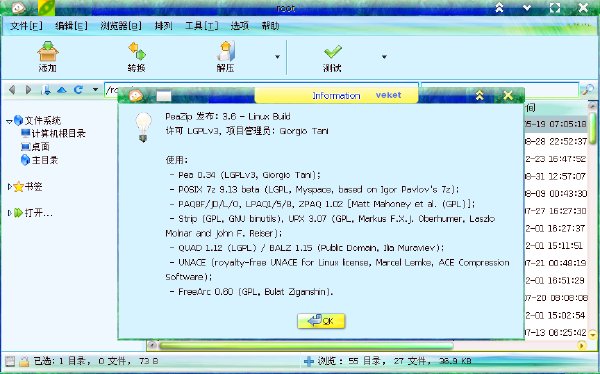Click the app icon in Information dialog title bar
The image size is (600, 374).
coord(136,95)
